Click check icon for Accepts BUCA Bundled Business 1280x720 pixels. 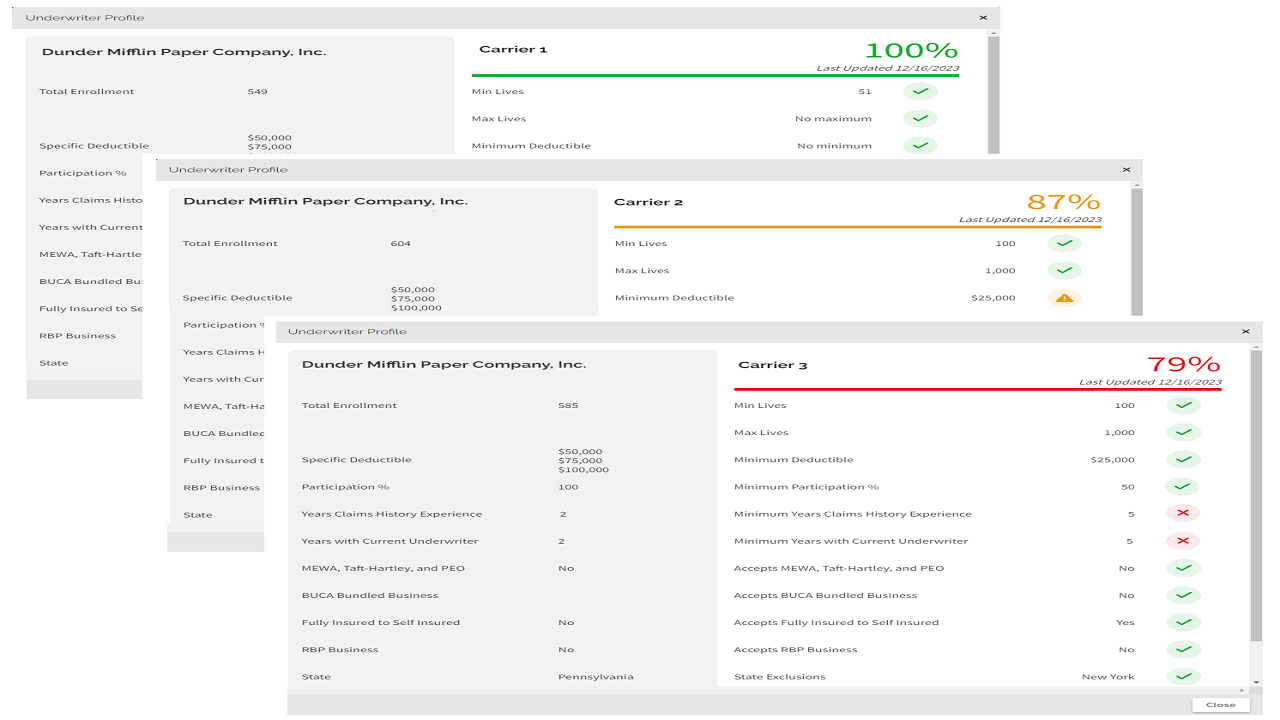[1183, 595]
